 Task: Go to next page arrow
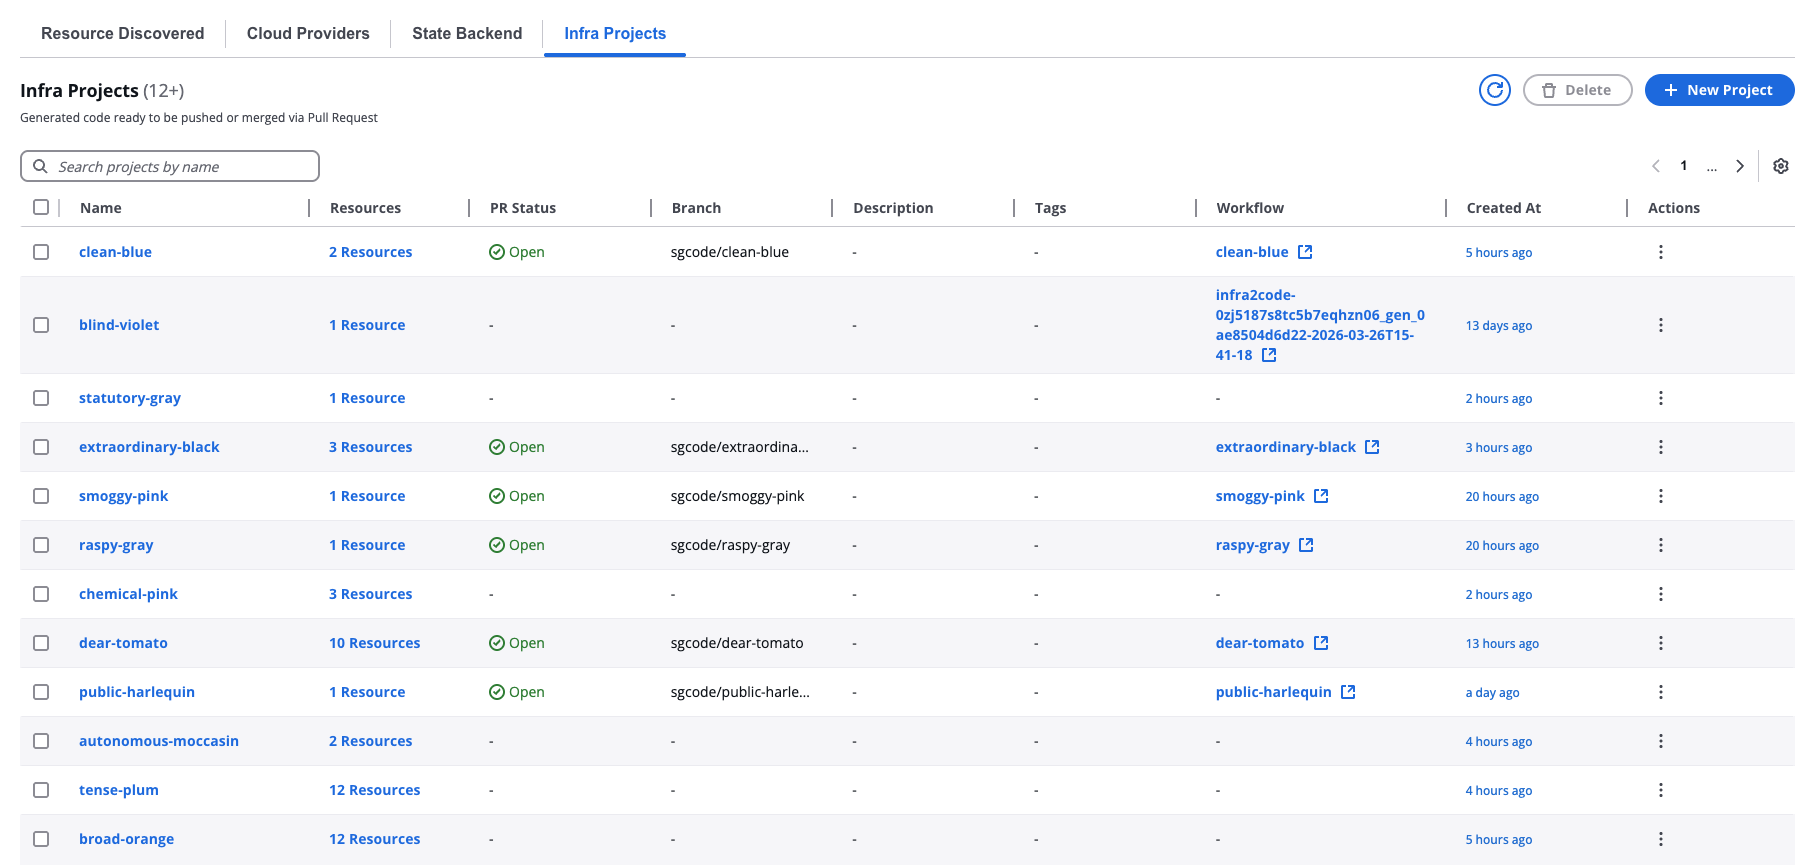[x=1740, y=166]
